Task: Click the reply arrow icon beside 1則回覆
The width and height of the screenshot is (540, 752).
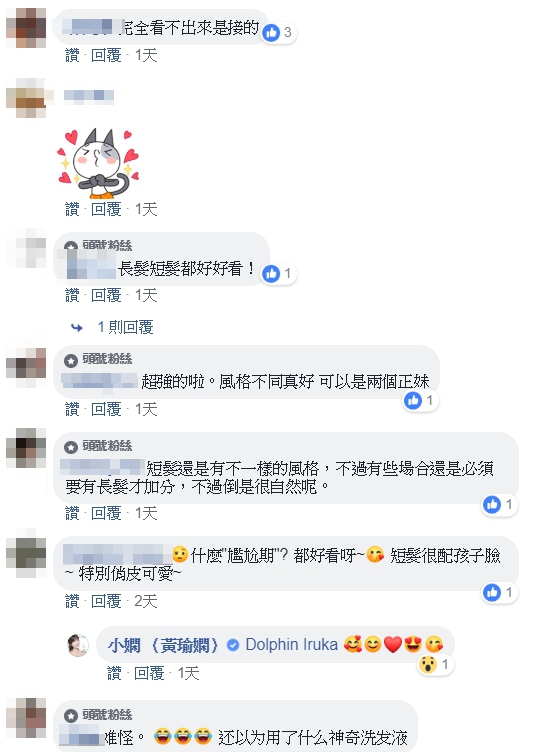Action: pos(77,328)
